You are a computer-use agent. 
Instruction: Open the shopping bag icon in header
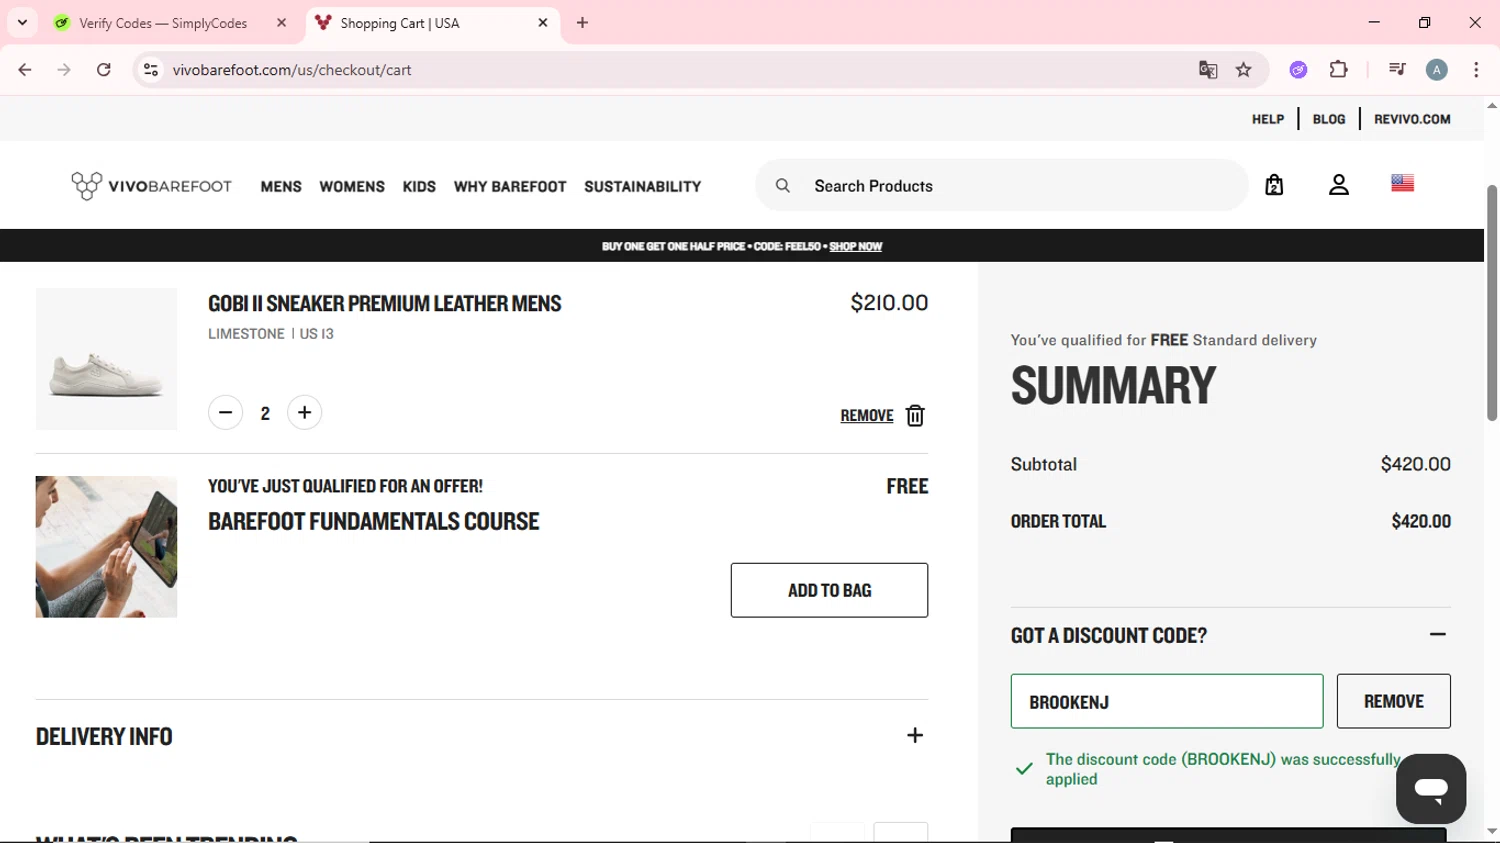click(x=1274, y=185)
